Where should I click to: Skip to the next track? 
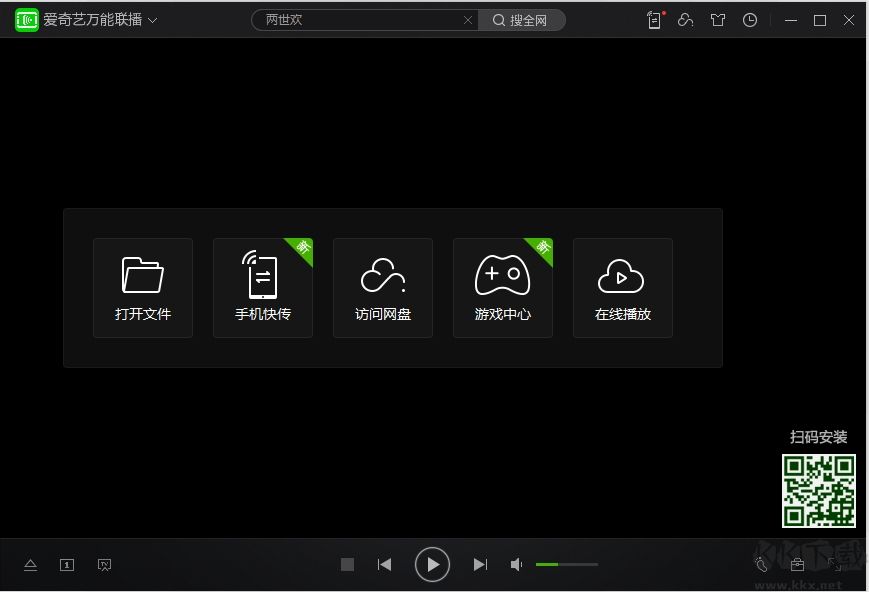(x=480, y=564)
